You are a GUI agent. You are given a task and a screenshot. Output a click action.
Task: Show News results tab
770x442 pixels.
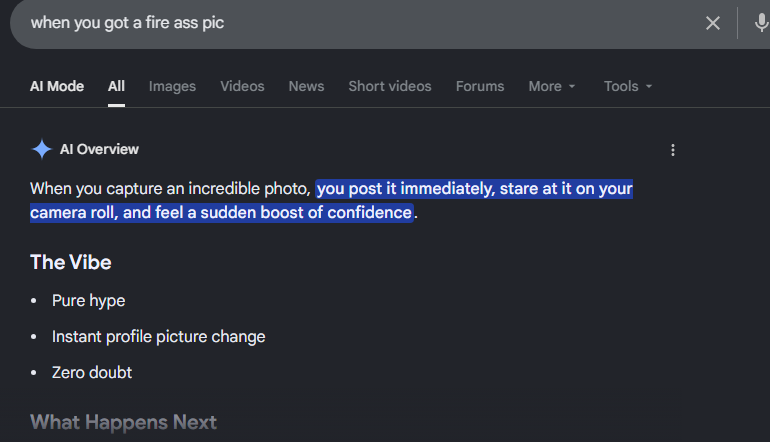click(x=306, y=86)
